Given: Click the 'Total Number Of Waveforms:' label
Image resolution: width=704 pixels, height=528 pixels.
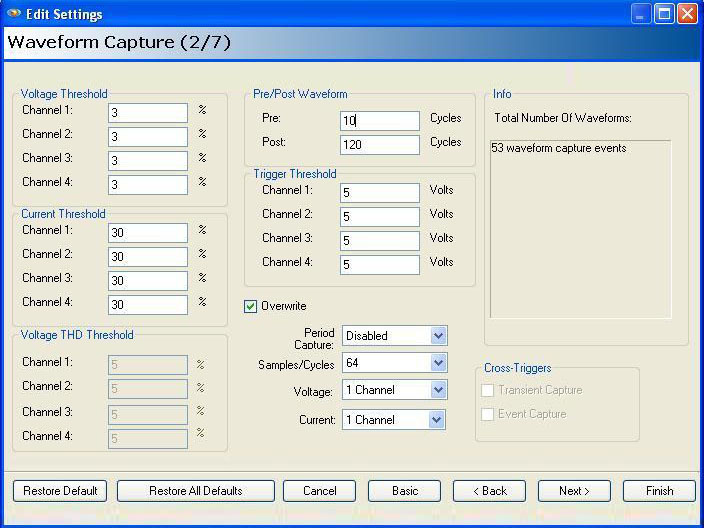Looking at the screenshot, I should 563,118.
